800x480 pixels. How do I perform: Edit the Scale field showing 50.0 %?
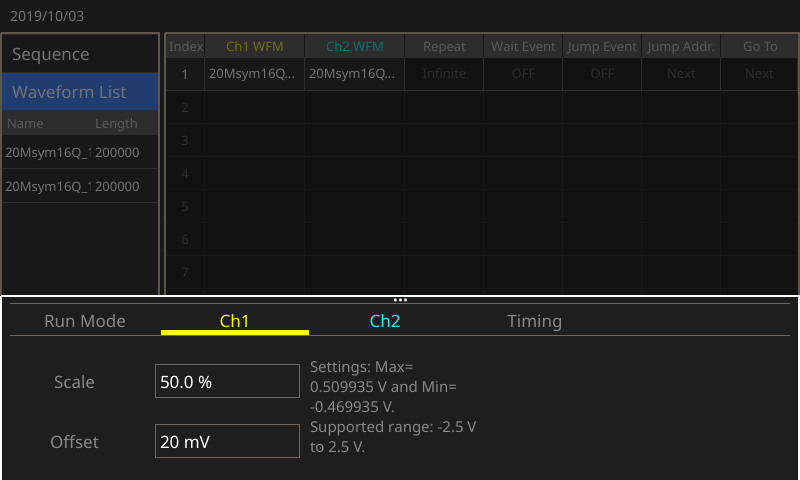(x=227, y=381)
